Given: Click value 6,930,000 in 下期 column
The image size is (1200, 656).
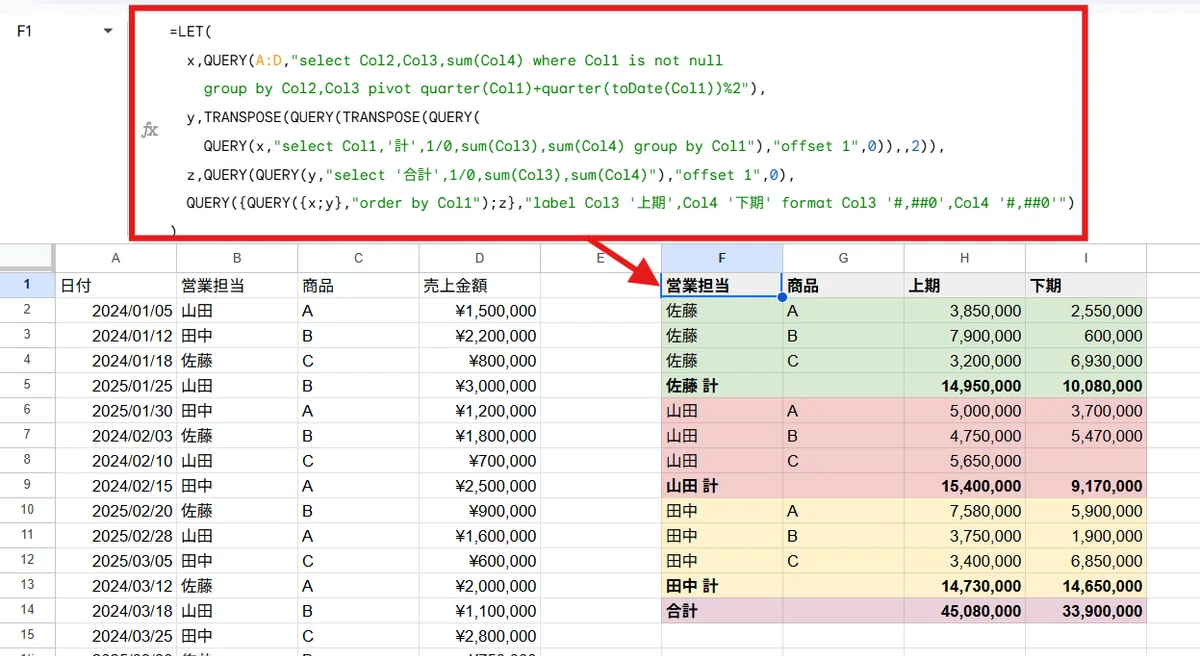Looking at the screenshot, I should point(1085,360).
